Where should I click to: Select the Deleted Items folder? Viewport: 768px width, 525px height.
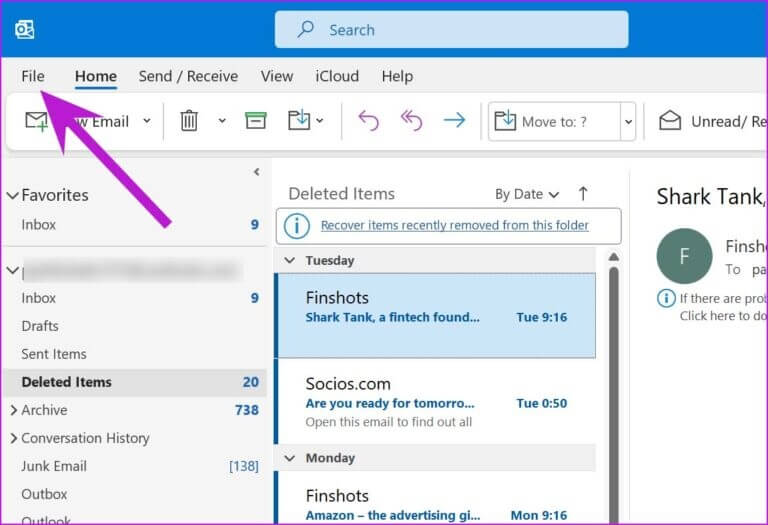134,382
